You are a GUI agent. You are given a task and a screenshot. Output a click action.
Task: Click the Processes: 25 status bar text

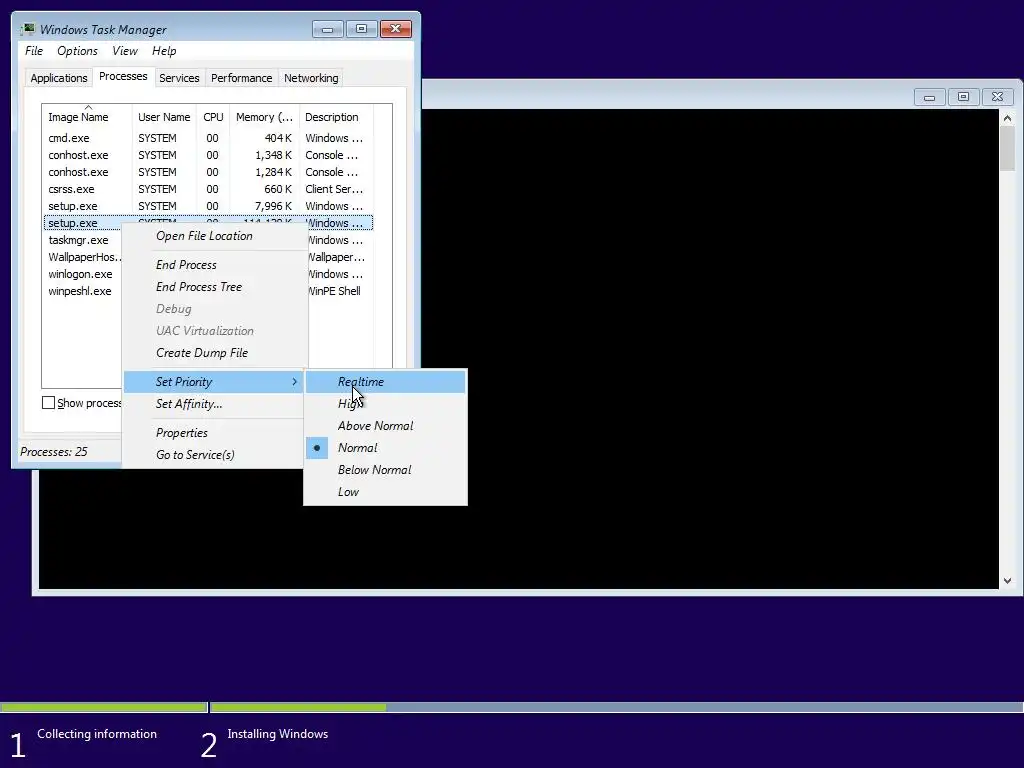click(54, 452)
